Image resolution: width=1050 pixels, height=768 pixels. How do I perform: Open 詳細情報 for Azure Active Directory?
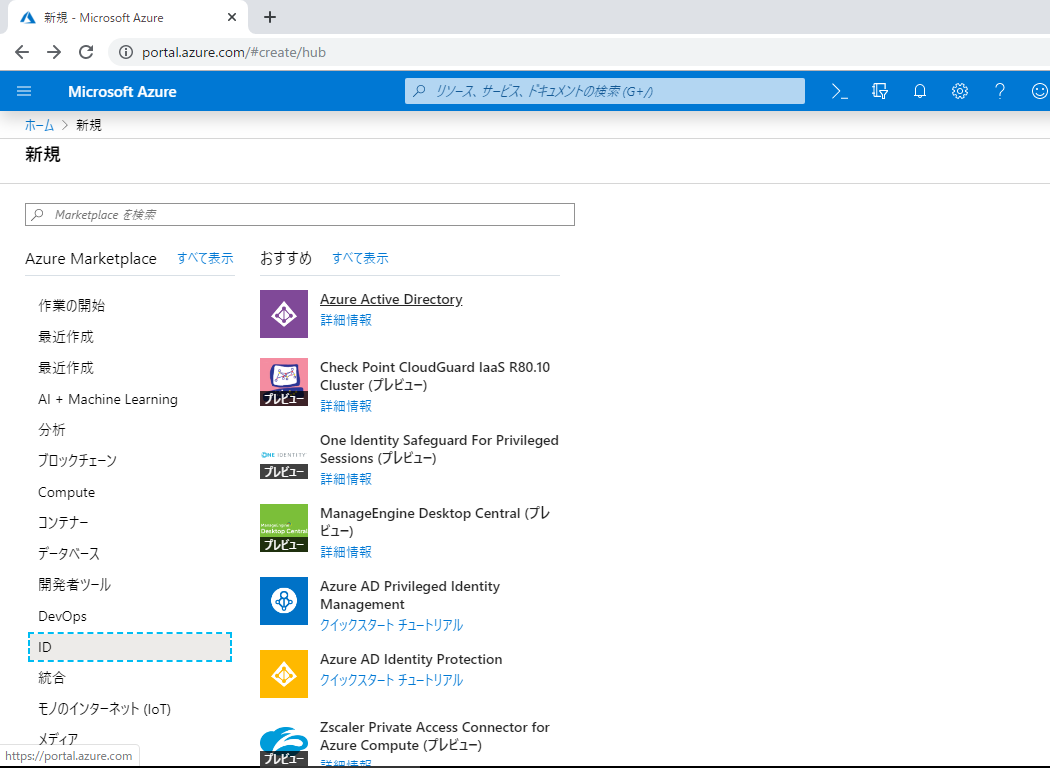coord(346,320)
